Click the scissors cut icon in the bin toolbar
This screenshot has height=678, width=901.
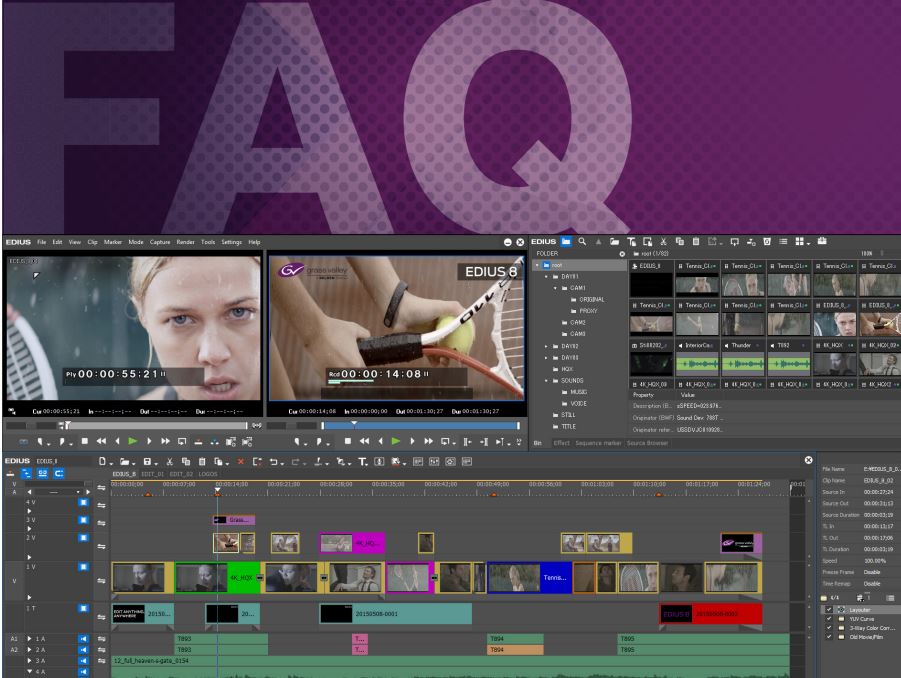(662, 240)
